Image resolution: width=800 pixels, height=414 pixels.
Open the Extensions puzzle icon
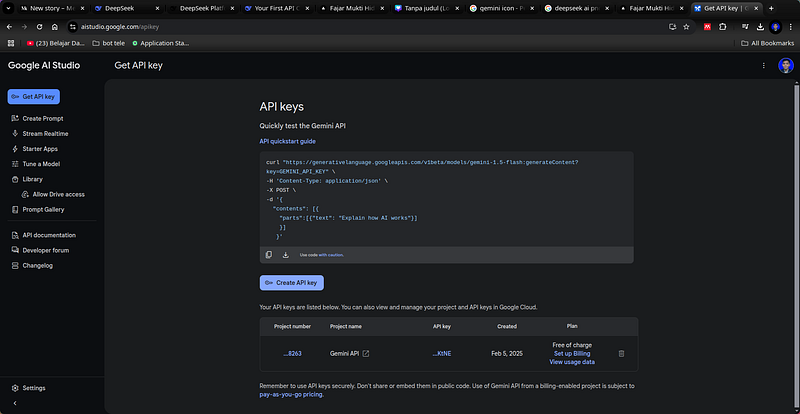[x=722, y=27]
